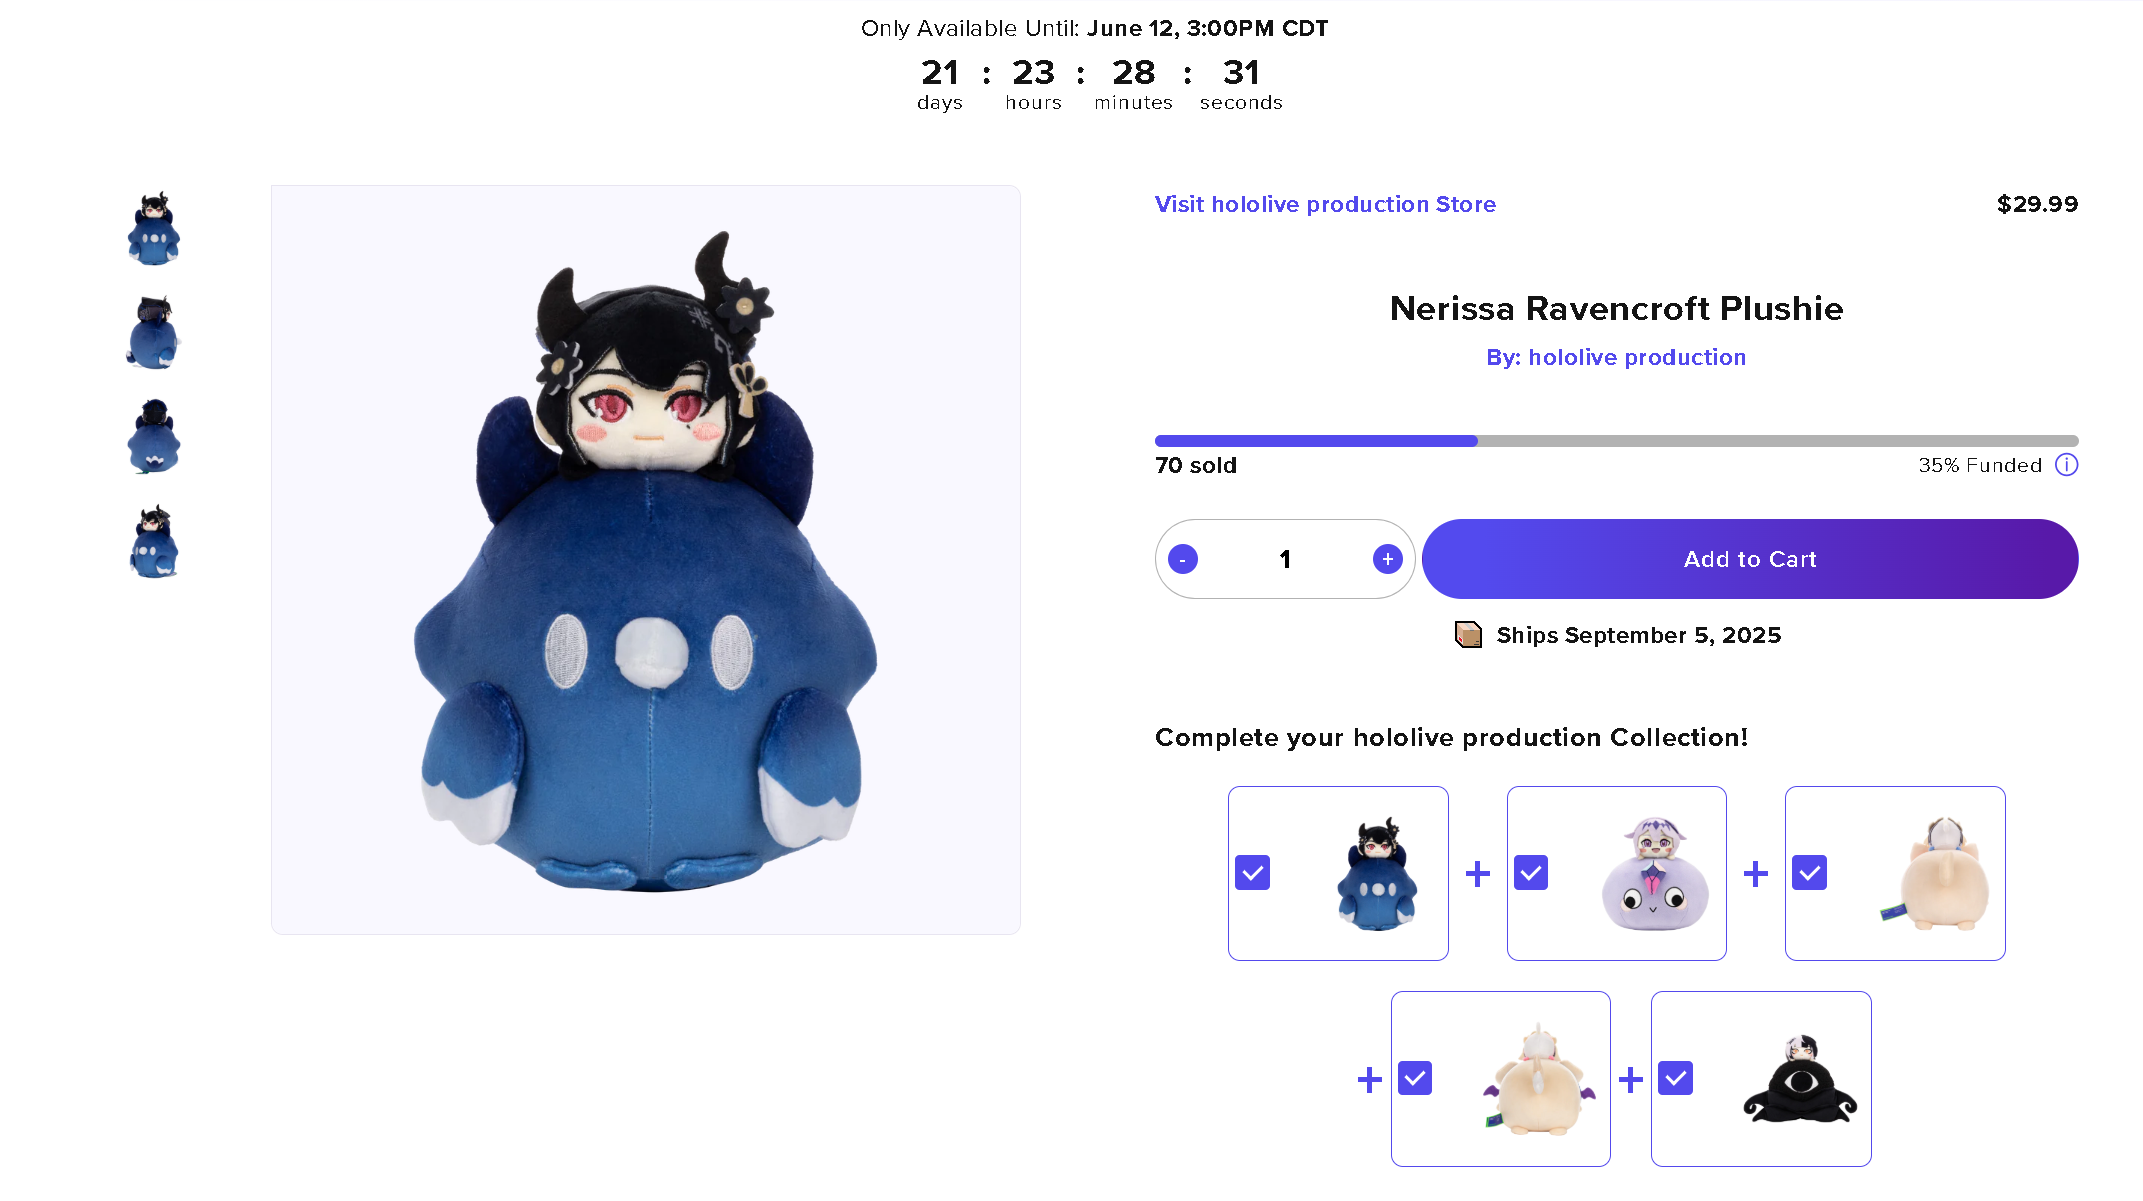Increase quantity with the plus button

1387,559
